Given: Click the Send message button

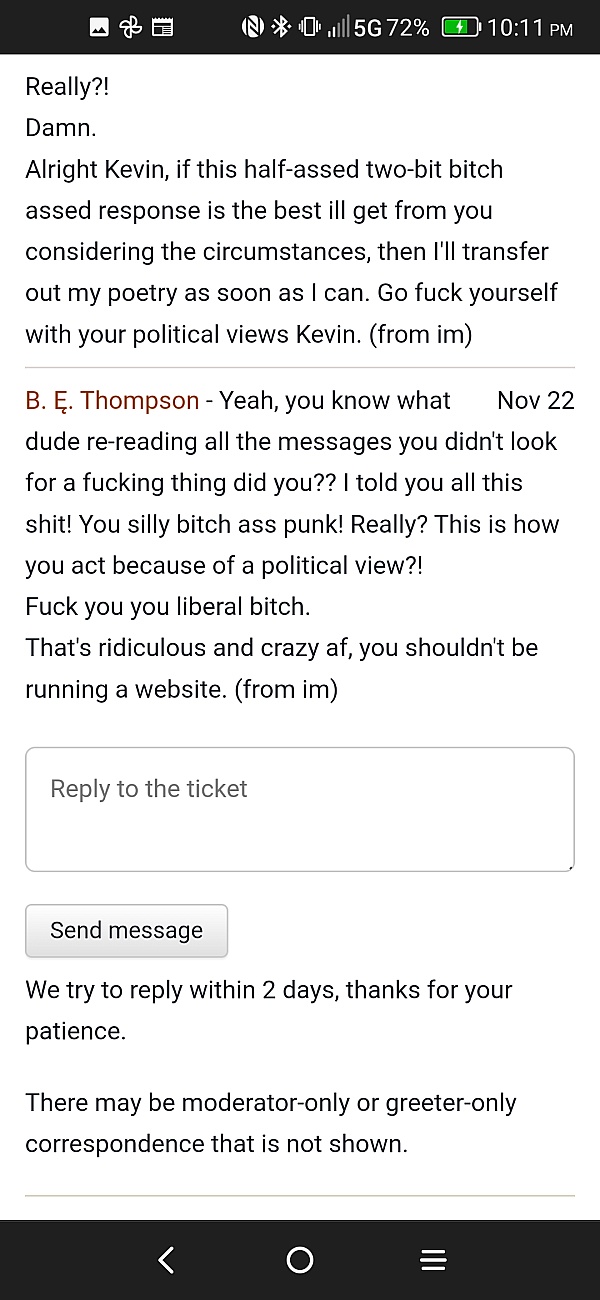Looking at the screenshot, I should tap(127, 930).
